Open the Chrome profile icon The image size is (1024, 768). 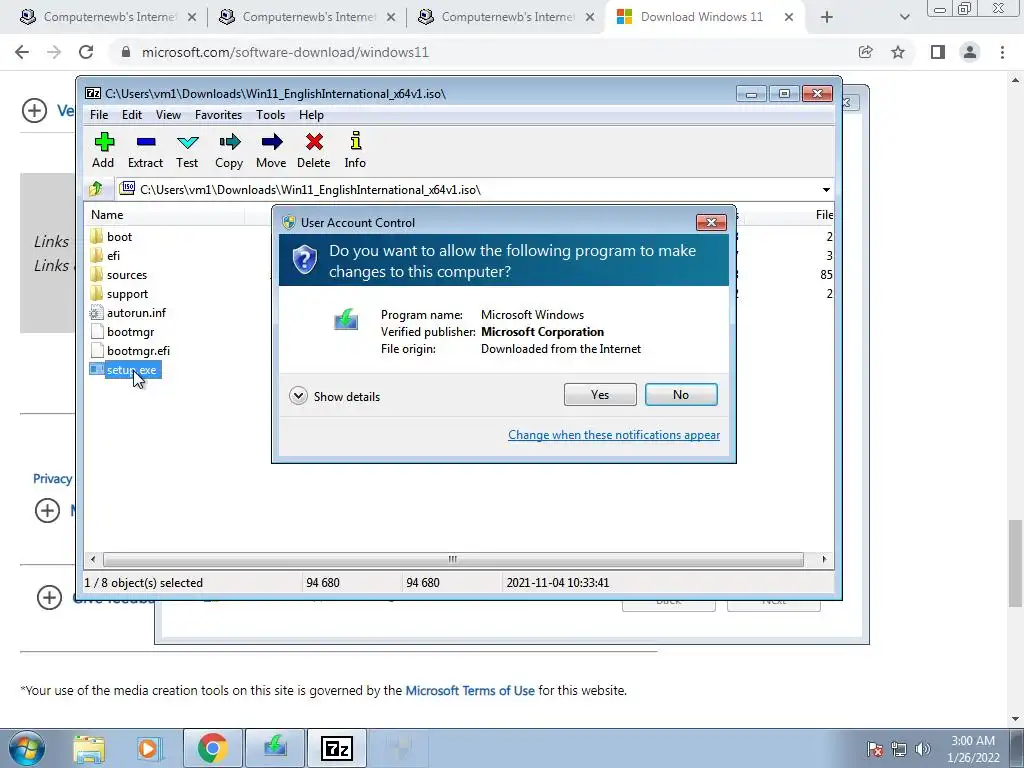[x=970, y=52]
